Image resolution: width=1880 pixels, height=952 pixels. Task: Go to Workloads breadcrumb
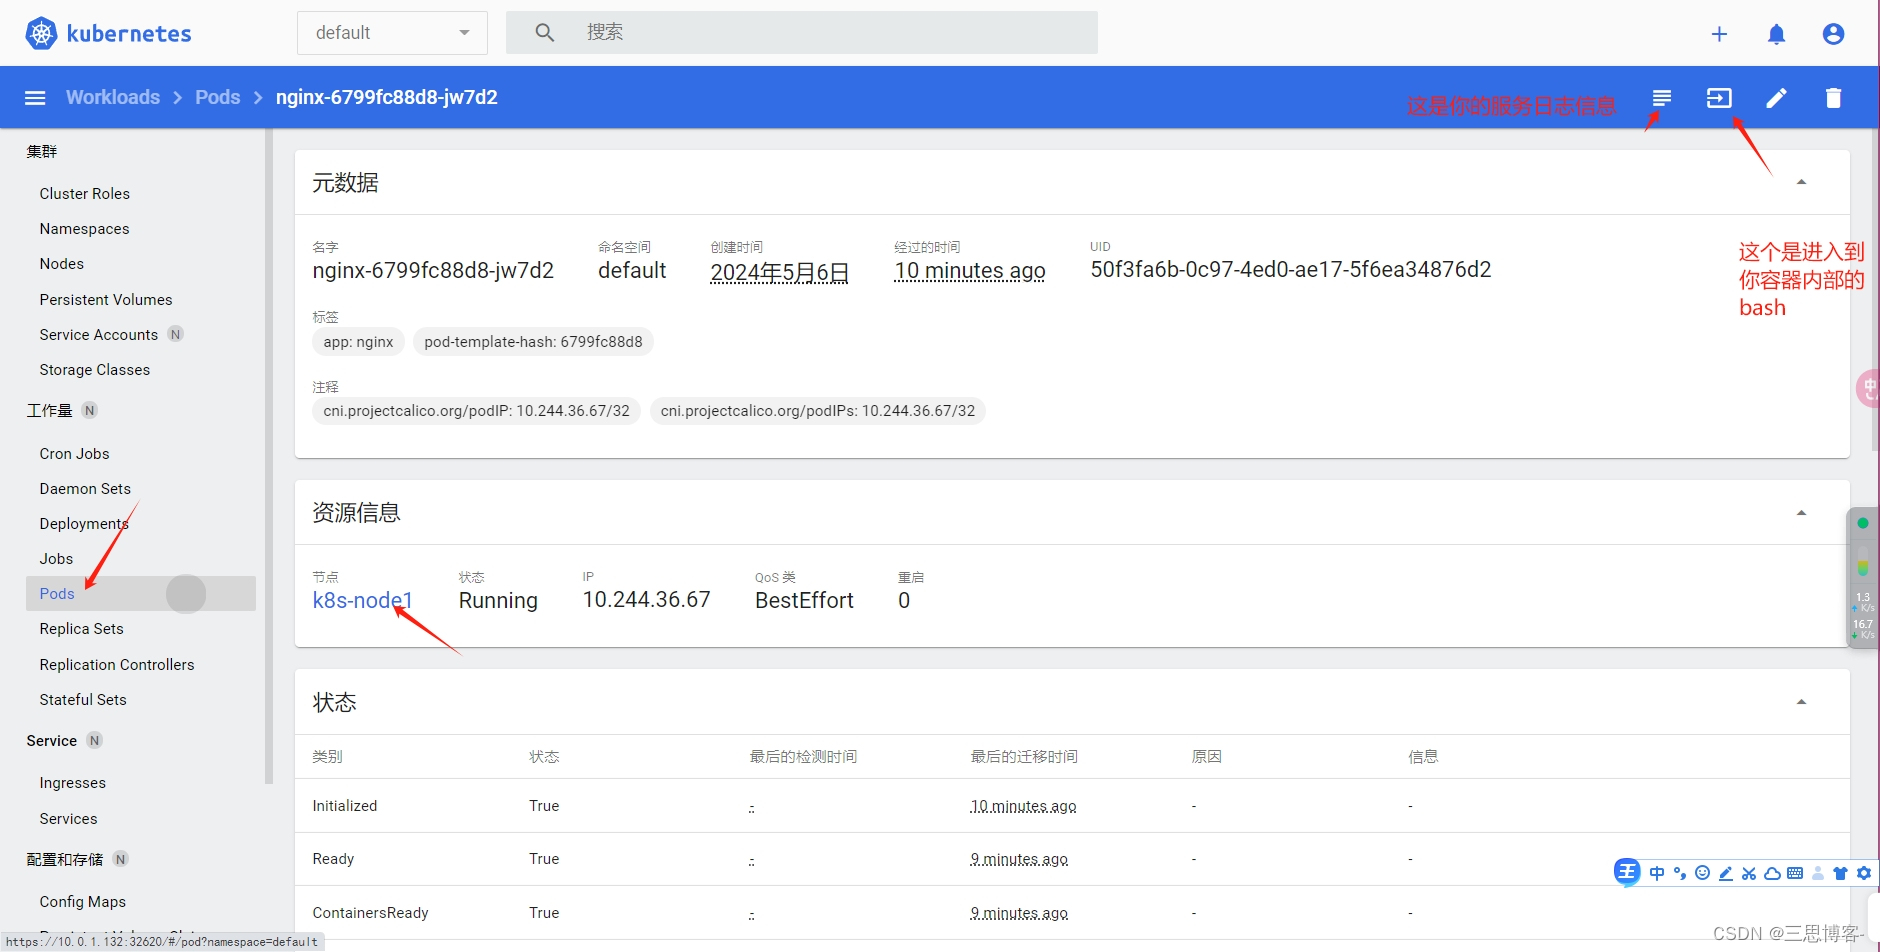point(113,97)
